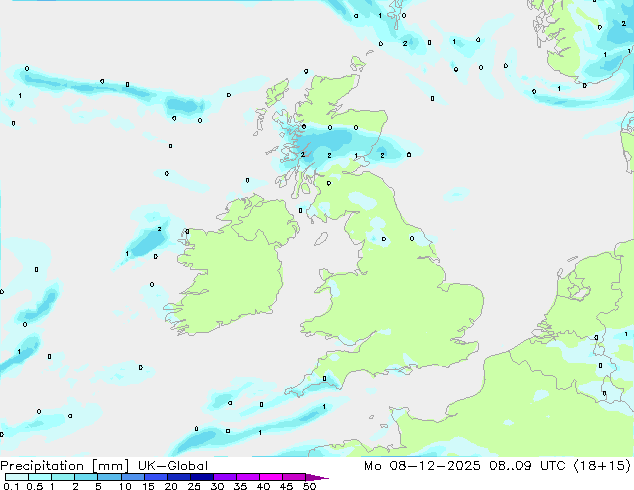Click northern Scotland's land area
Viewport: 634px width, 490px height.
[320, 100]
